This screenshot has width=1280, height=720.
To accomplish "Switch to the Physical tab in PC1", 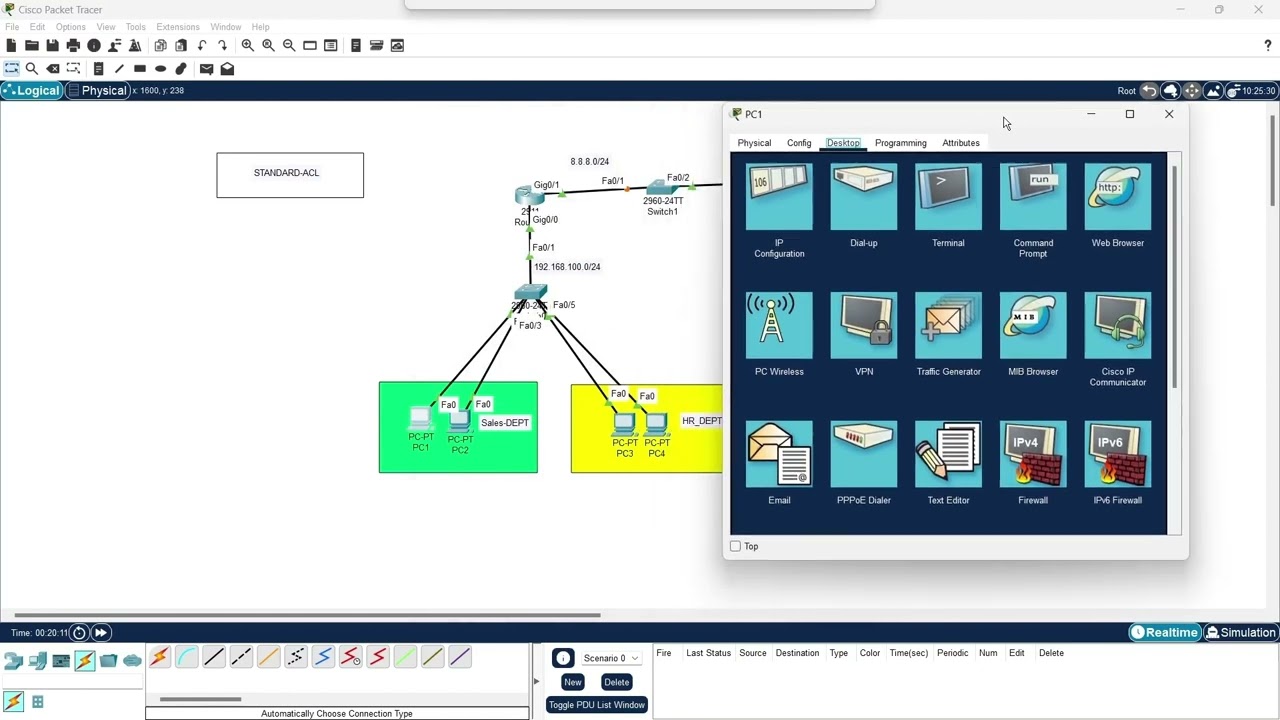I will pos(754,143).
